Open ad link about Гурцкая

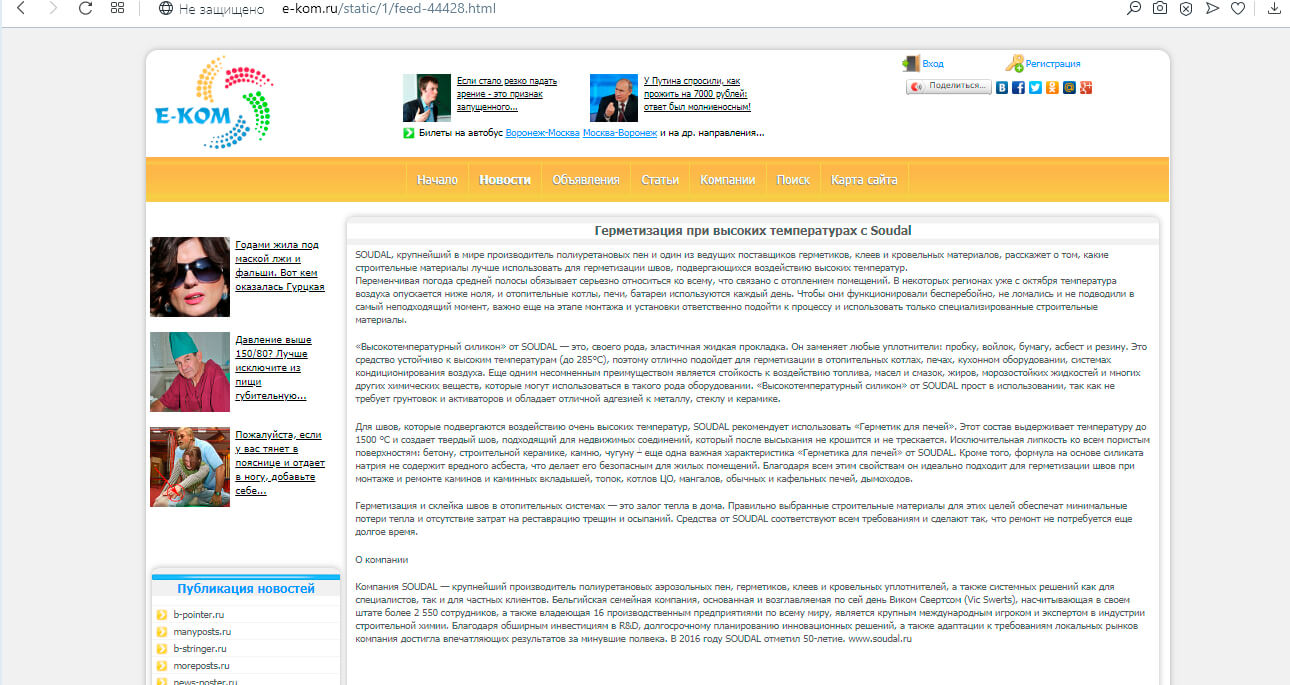point(280,265)
